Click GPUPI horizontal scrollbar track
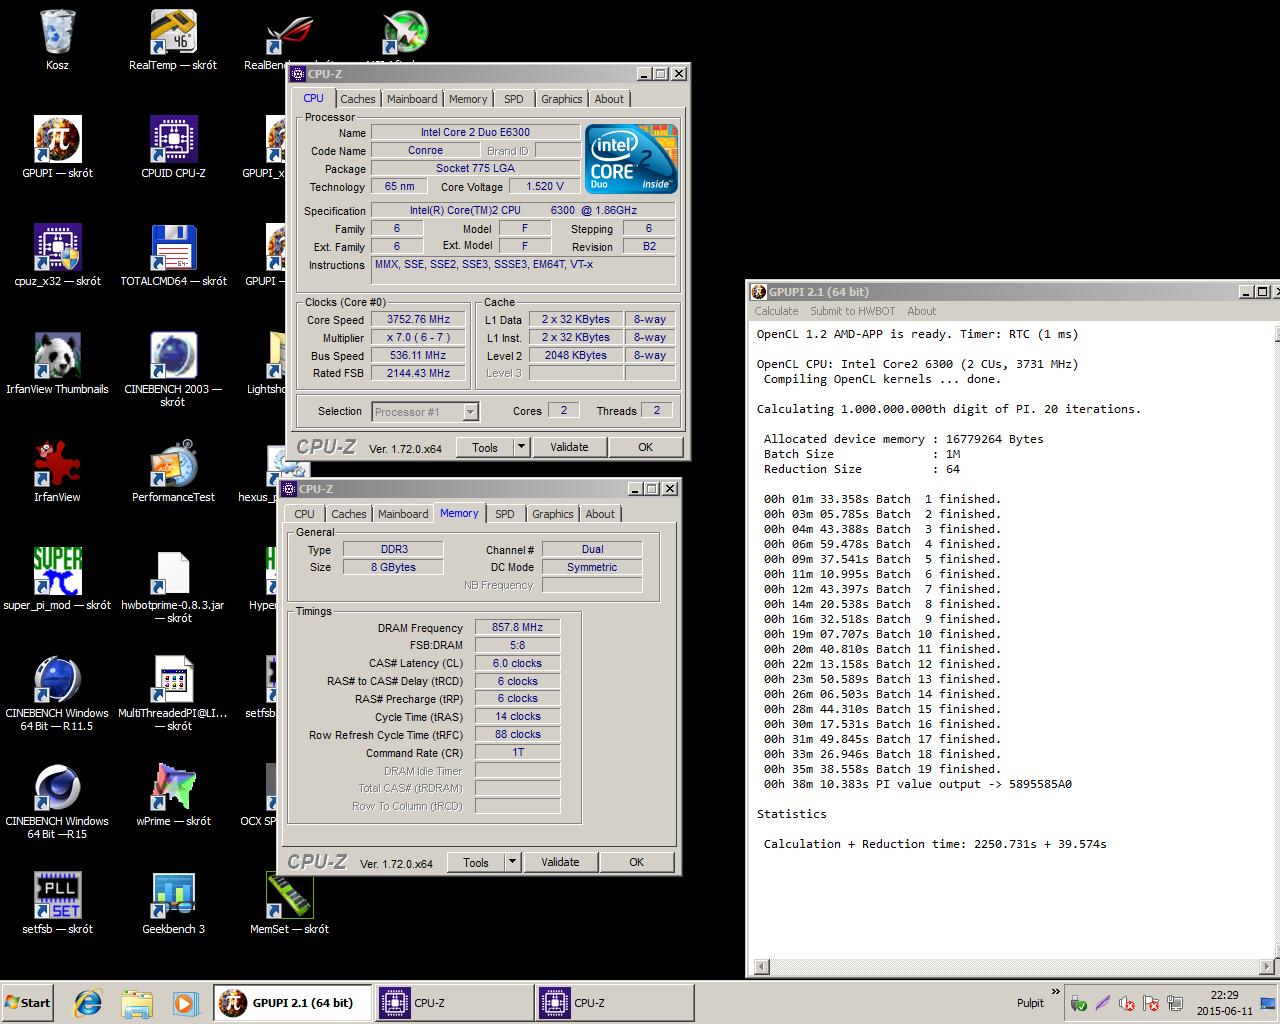 point(1015,966)
